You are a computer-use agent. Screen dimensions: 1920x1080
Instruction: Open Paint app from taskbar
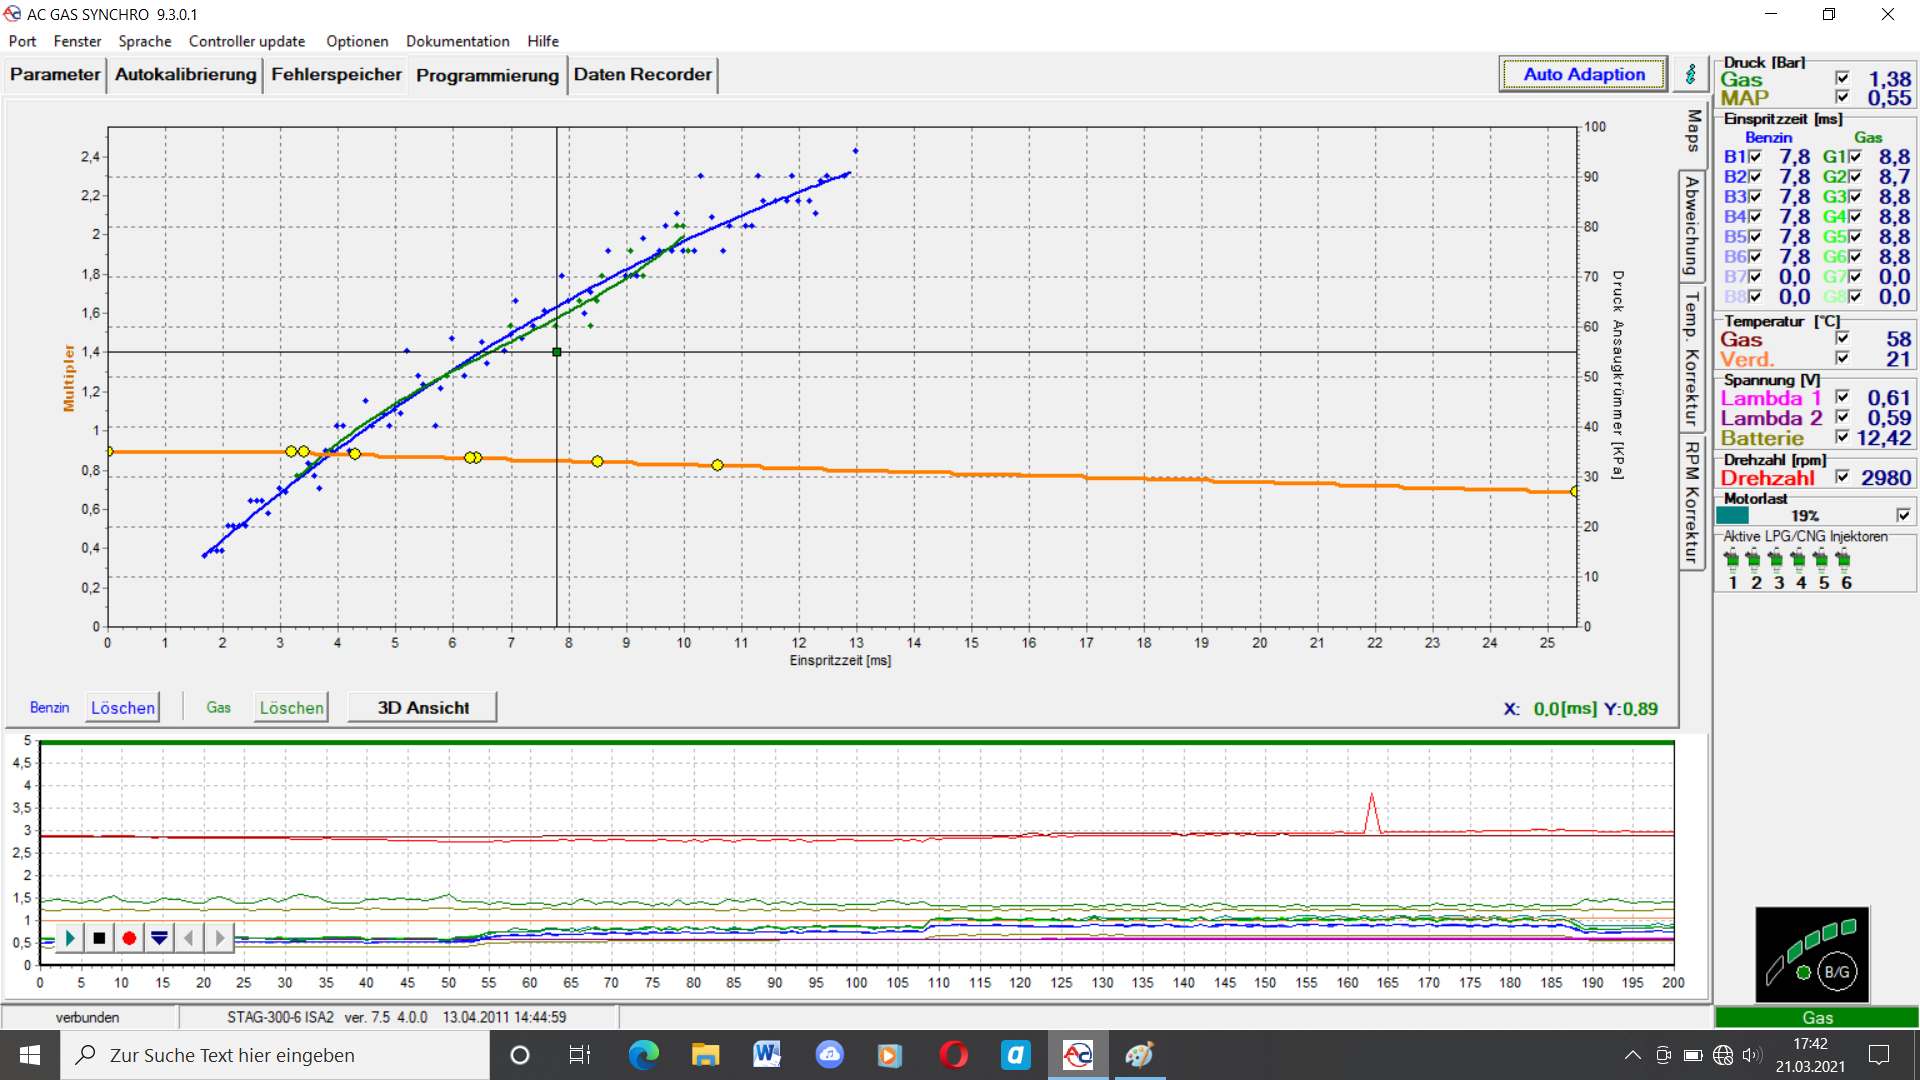pos(1139,1055)
